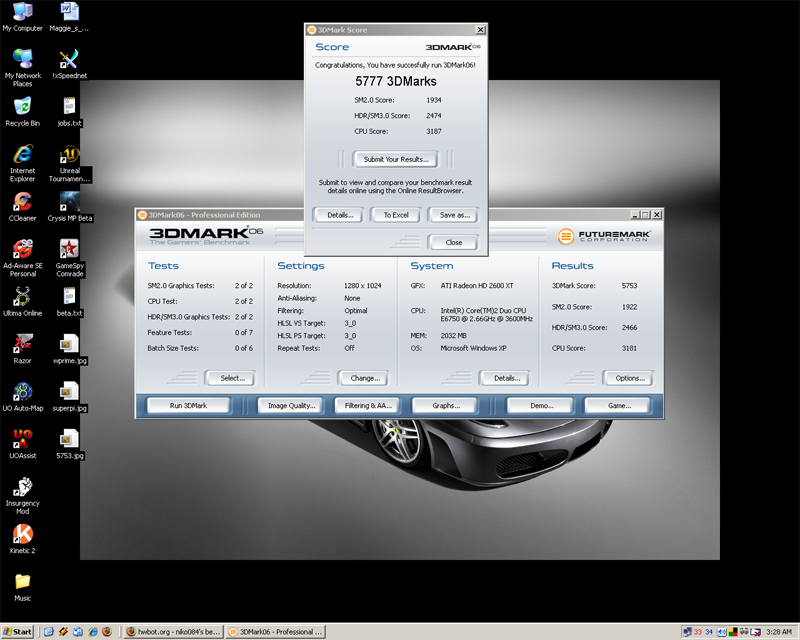This screenshot has height=640, width=800.
Task: Click the Show Desktop quick launch icon
Action: coord(48,632)
